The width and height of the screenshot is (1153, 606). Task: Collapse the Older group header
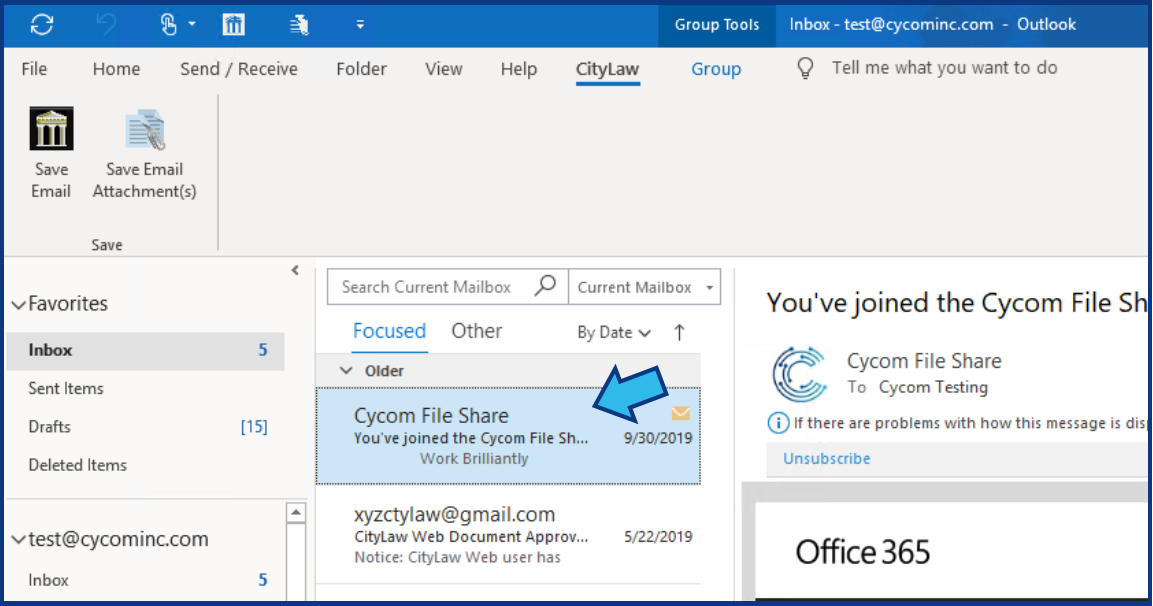pyautogui.click(x=346, y=371)
